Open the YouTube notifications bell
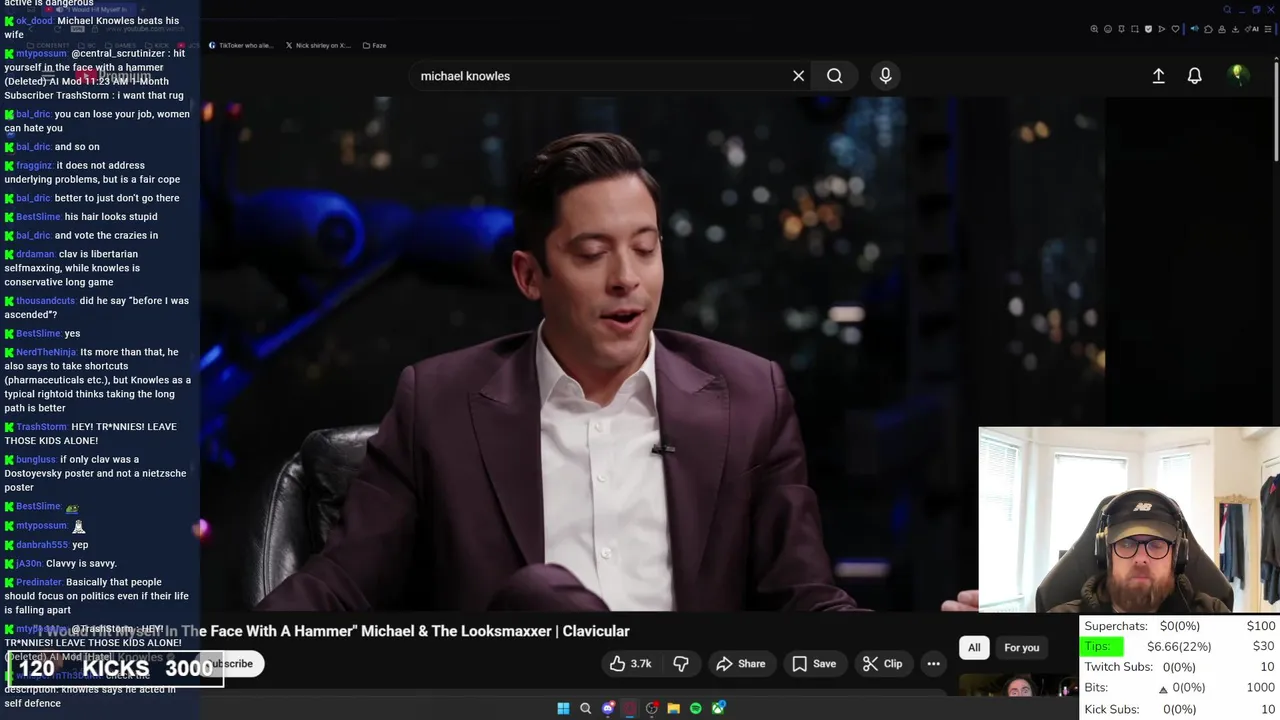This screenshot has width=1280, height=720. pyautogui.click(x=1194, y=76)
